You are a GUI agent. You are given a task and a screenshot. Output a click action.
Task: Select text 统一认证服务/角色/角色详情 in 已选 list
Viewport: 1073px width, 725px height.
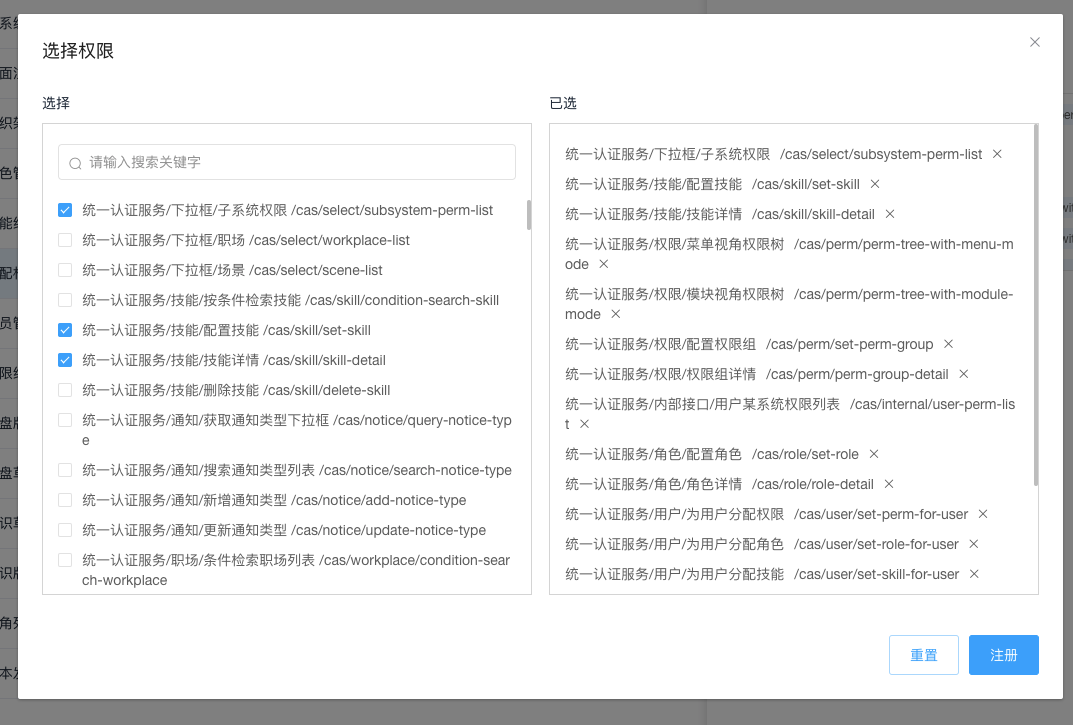654,484
